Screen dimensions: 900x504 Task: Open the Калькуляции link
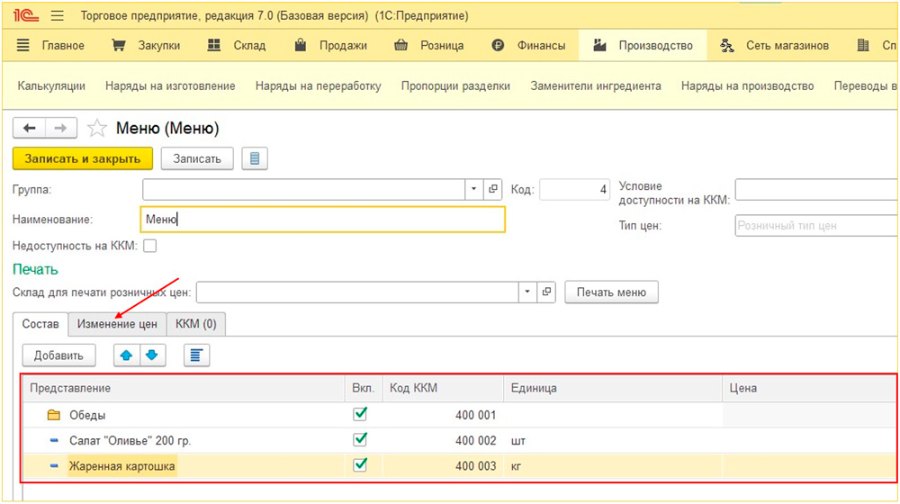(x=51, y=86)
